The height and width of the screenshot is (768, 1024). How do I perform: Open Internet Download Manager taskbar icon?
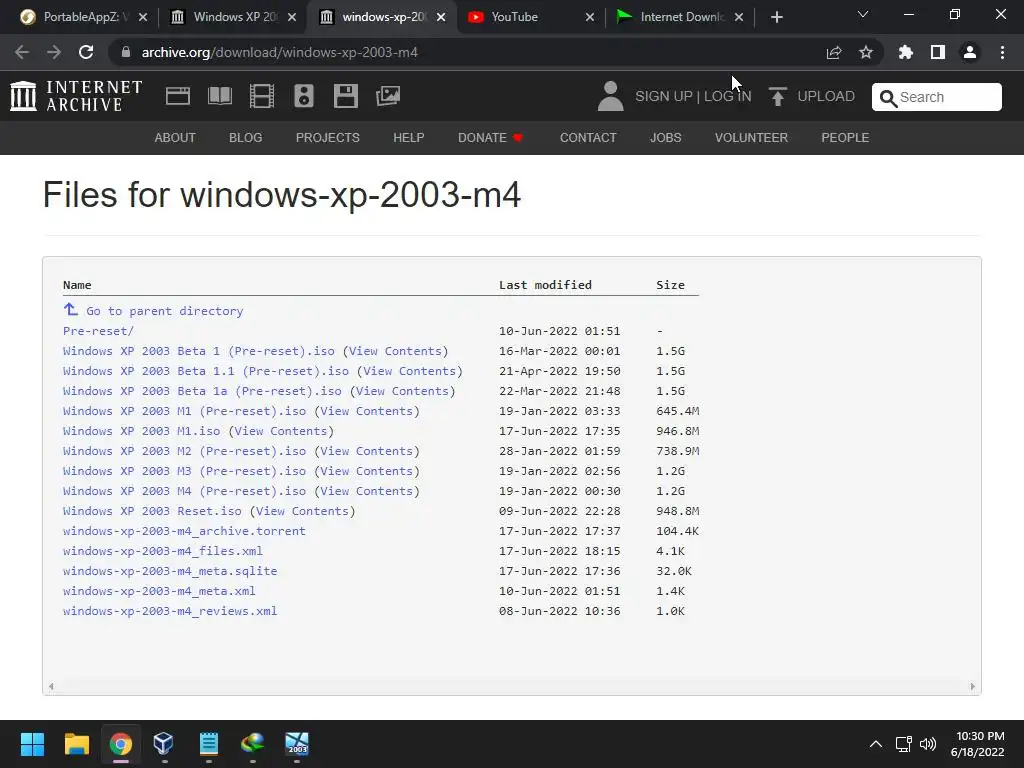tap(253, 744)
